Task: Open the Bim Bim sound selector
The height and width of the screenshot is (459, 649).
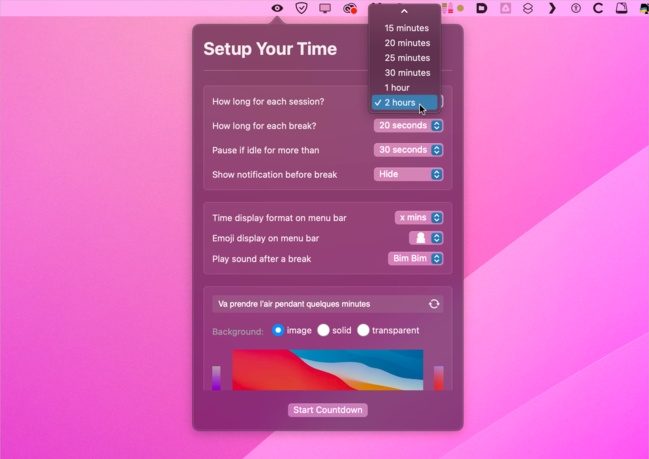Action: click(415, 259)
